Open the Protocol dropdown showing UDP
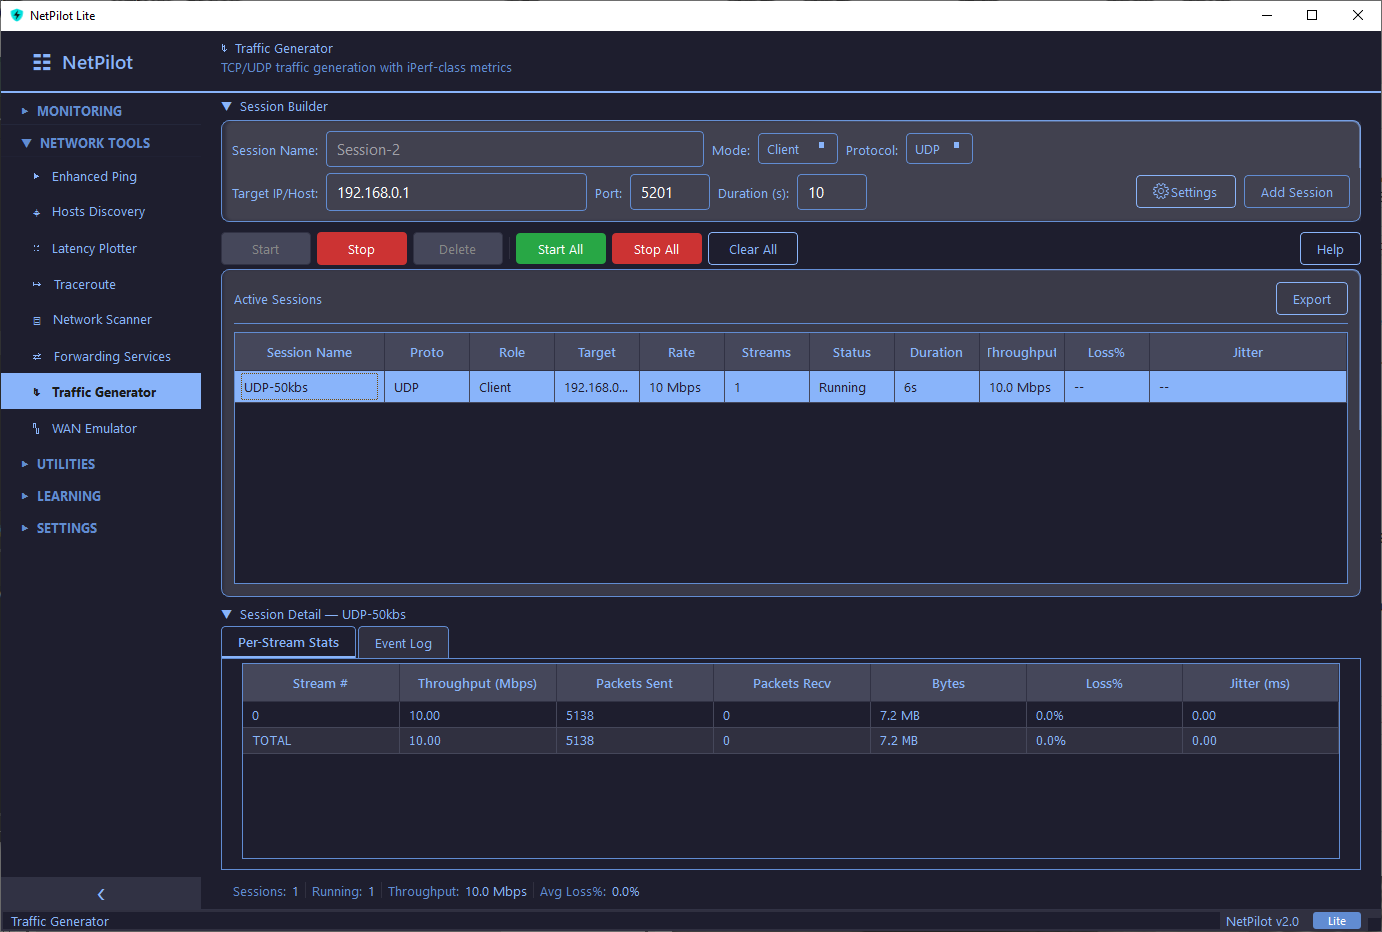 (x=939, y=148)
